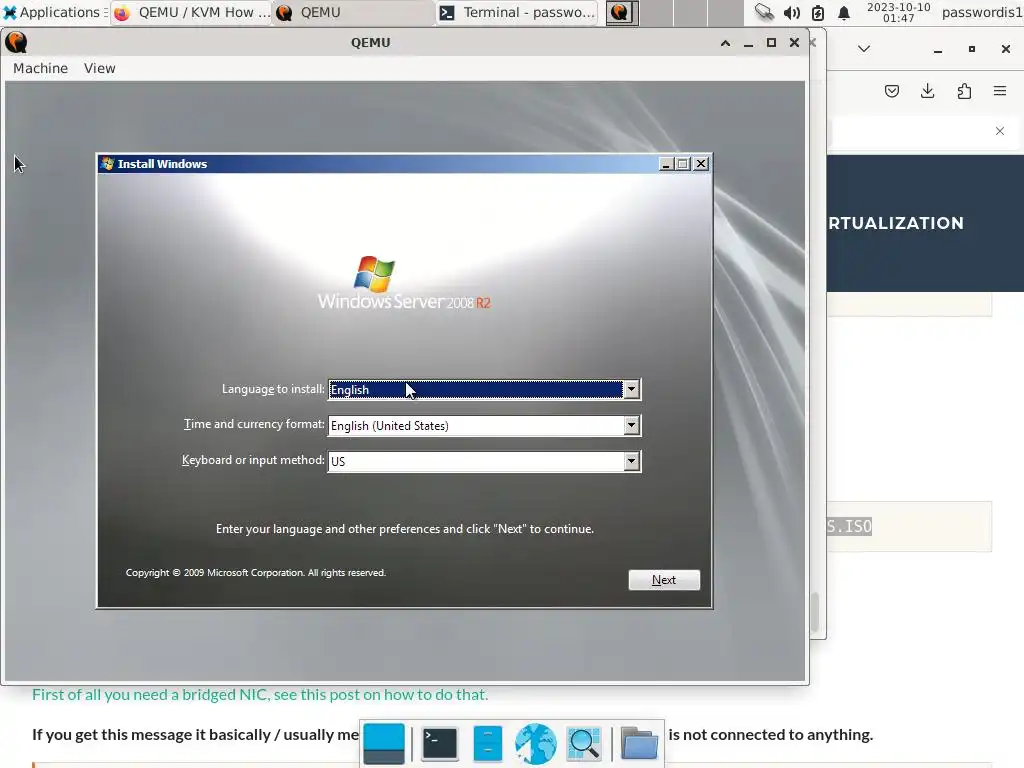The width and height of the screenshot is (1024, 768).
Task: Click the volume speaker tray icon
Action: pyautogui.click(x=792, y=12)
